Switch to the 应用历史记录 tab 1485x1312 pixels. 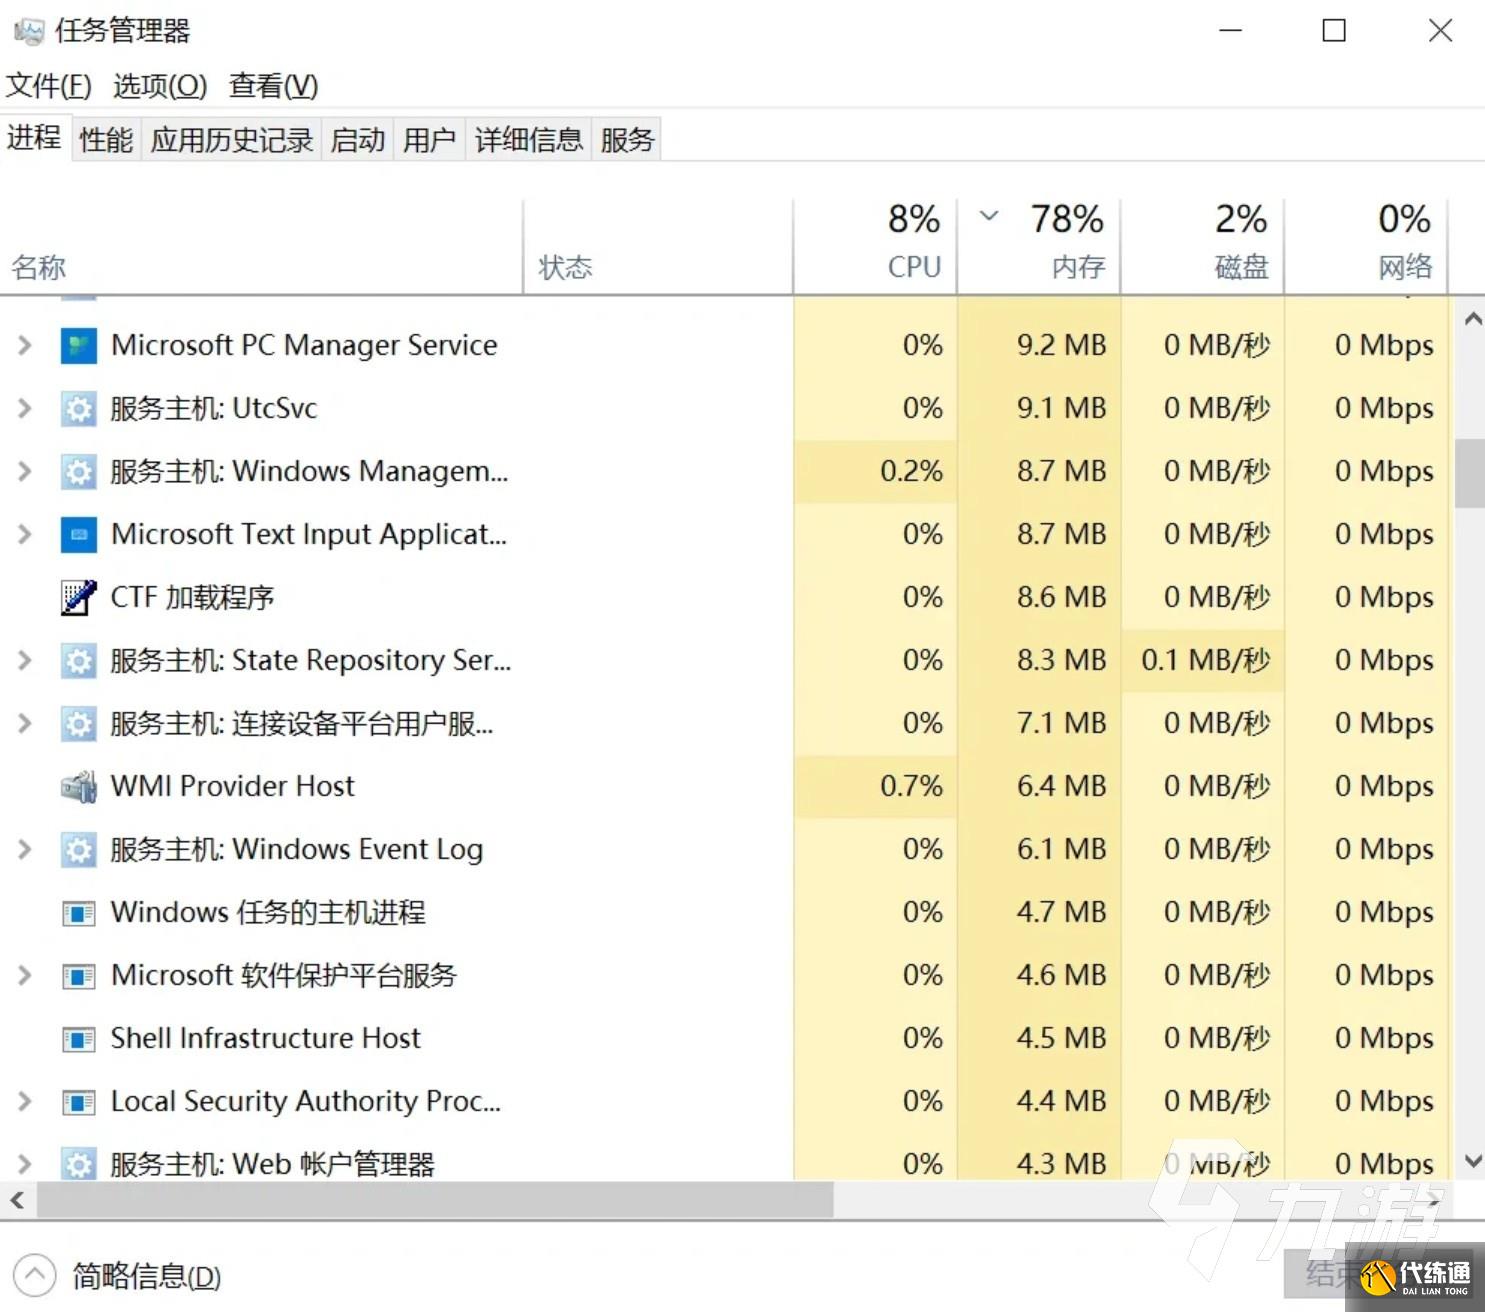click(232, 140)
